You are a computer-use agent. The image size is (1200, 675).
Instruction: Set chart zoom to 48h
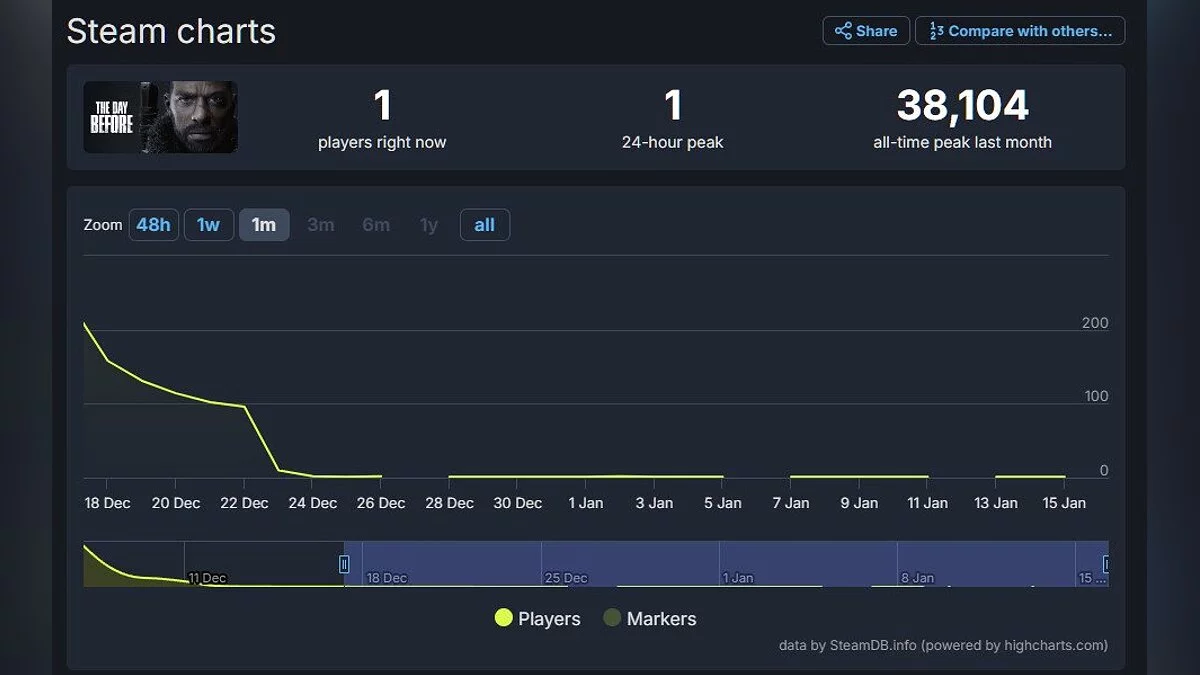click(x=153, y=225)
